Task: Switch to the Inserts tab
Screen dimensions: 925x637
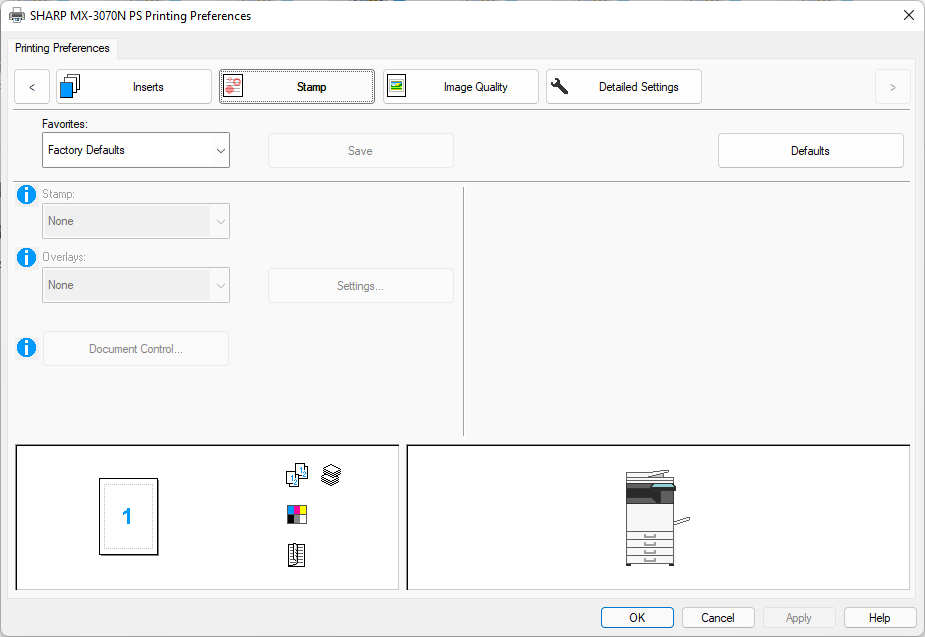Action: coord(134,87)
